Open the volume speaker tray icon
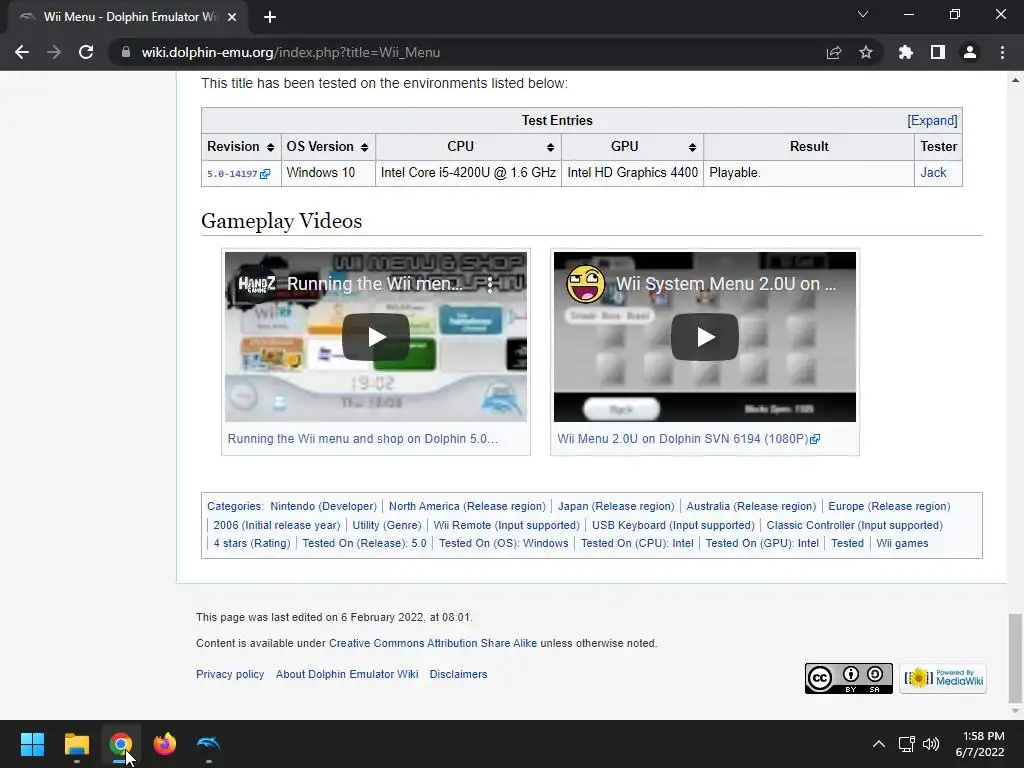 click(x=931, y=744)
